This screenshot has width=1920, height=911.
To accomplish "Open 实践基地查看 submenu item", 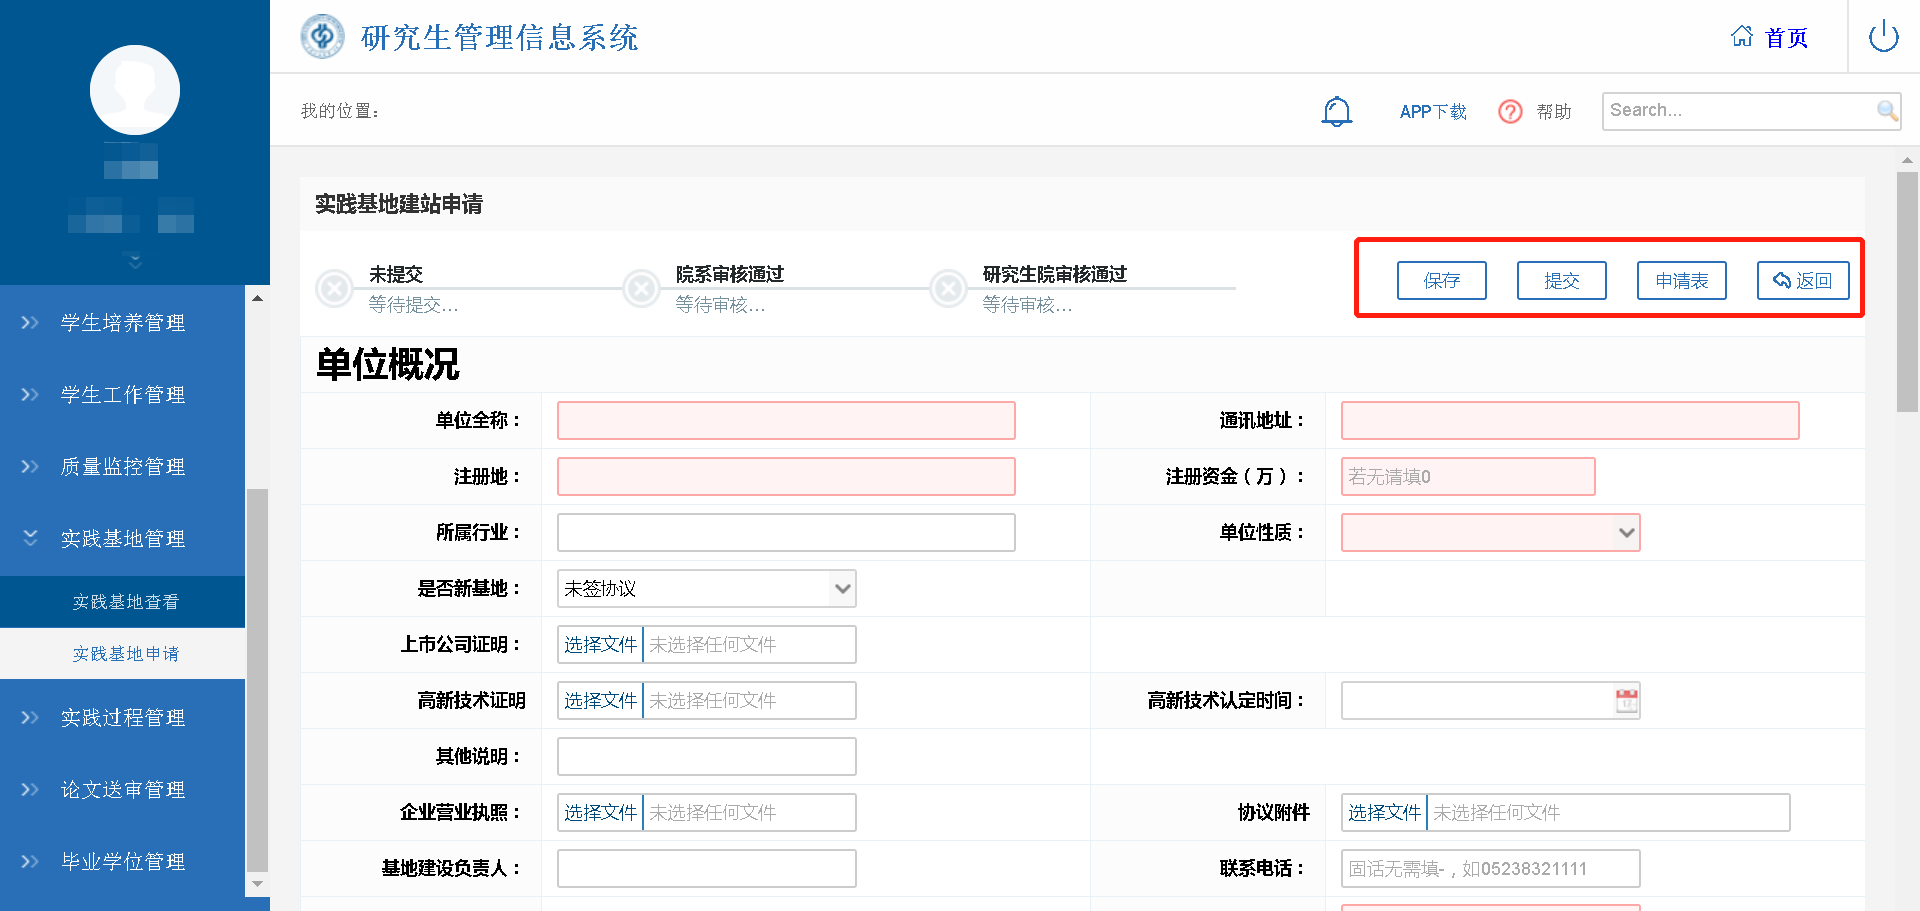I will (125, 602).
